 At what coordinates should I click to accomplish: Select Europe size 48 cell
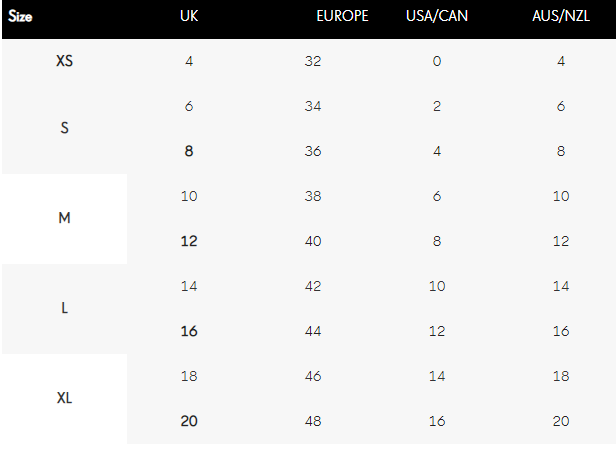coord(313,421)
